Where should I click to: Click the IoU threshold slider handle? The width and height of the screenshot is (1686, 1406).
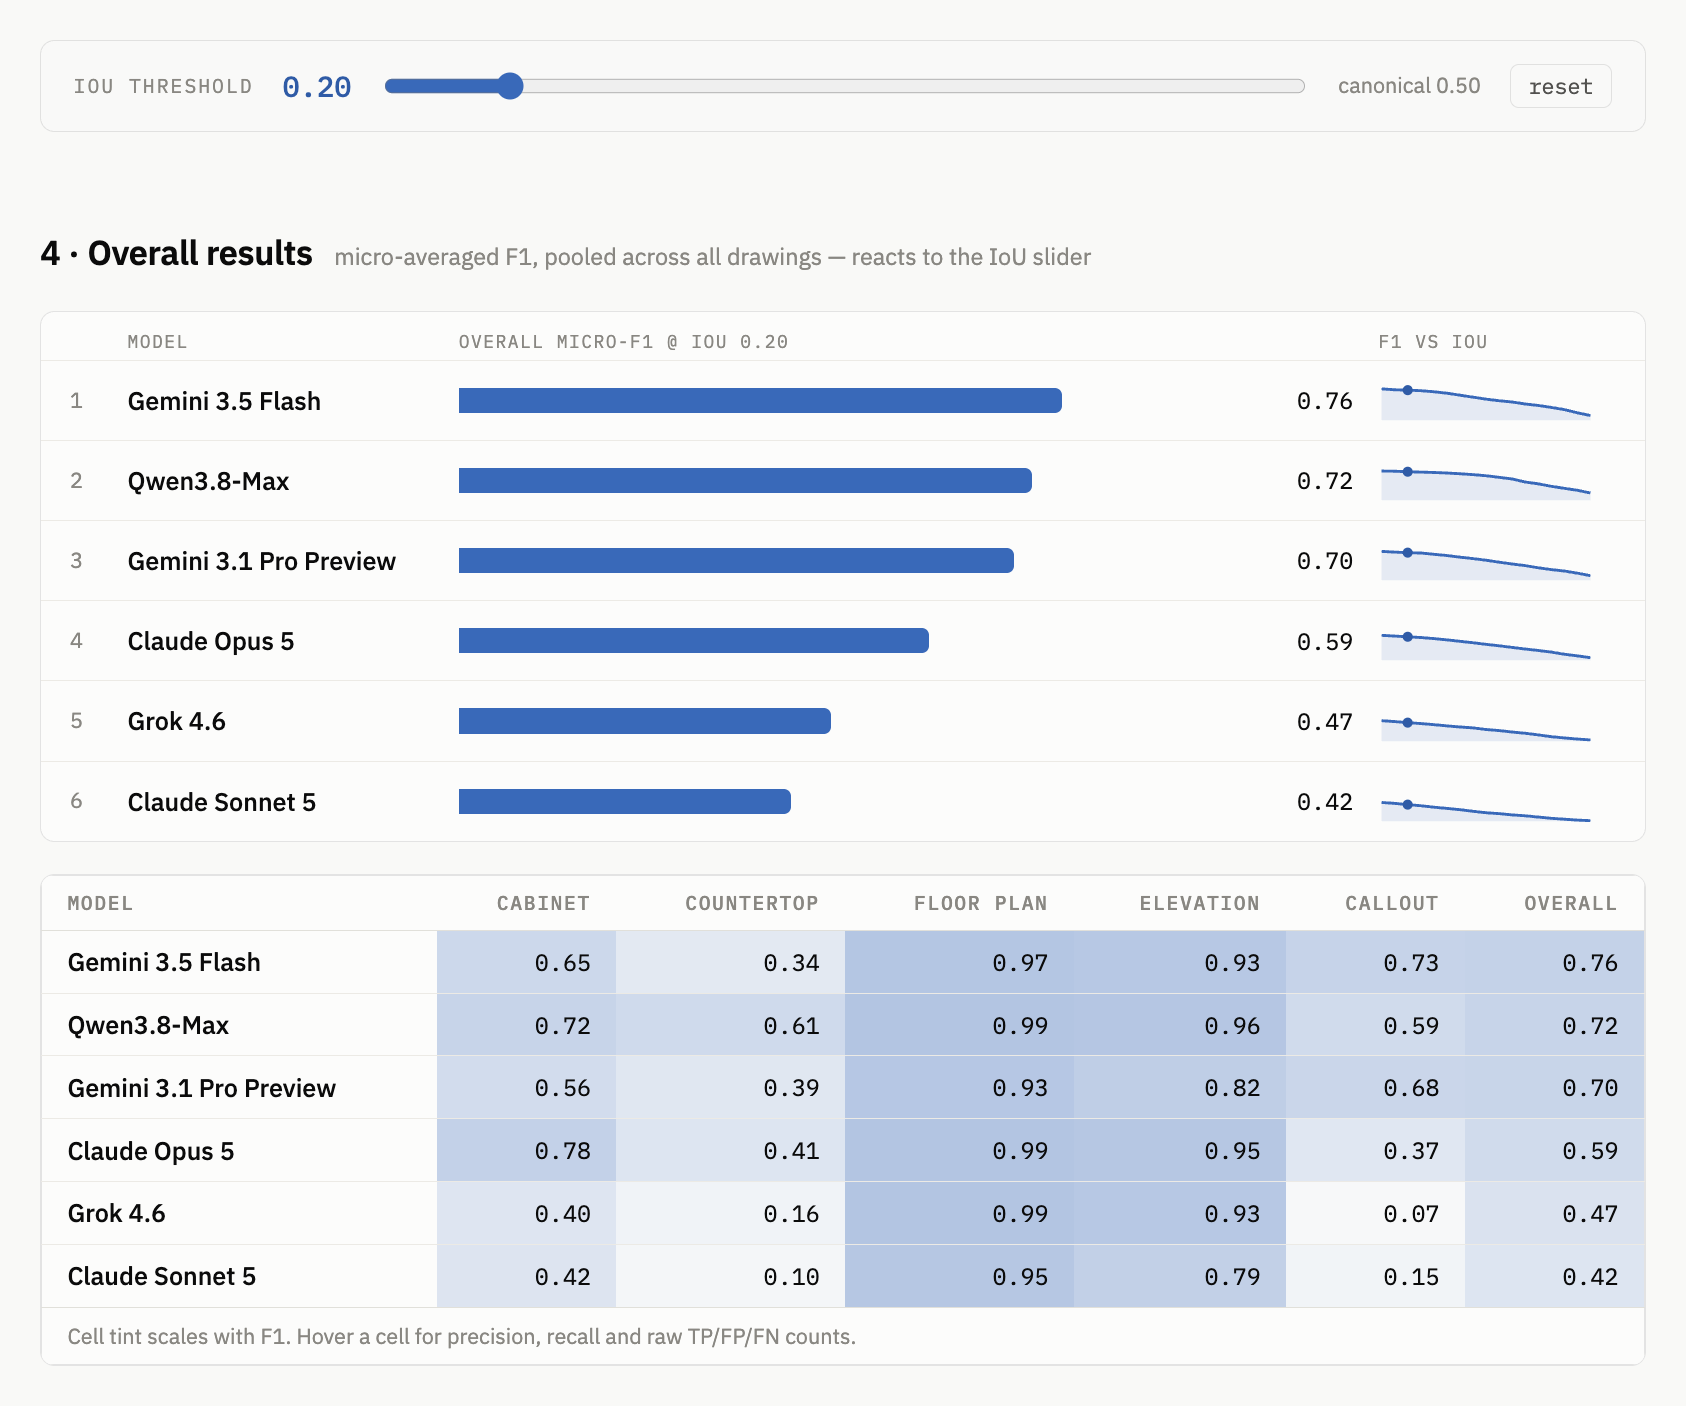(x=510, y=86)
